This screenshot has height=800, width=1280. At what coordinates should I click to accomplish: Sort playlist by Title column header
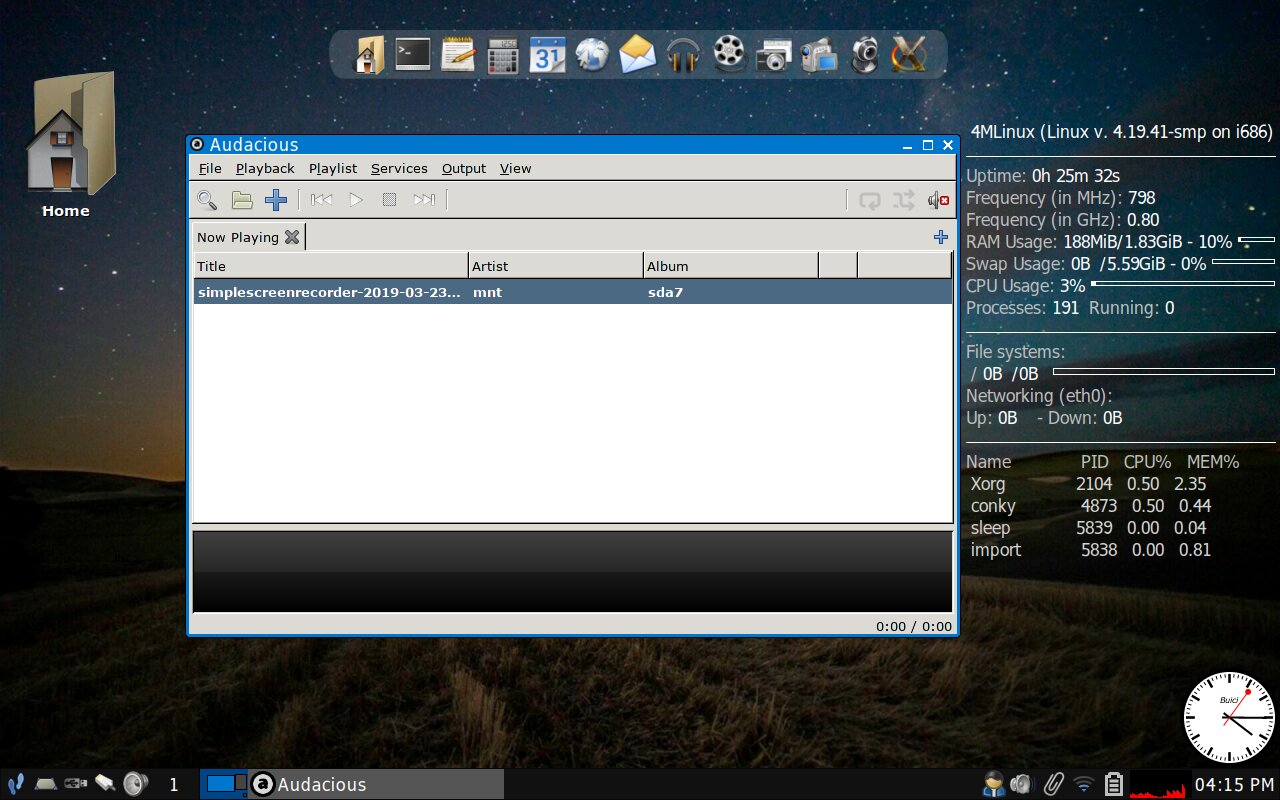(330, 266)
